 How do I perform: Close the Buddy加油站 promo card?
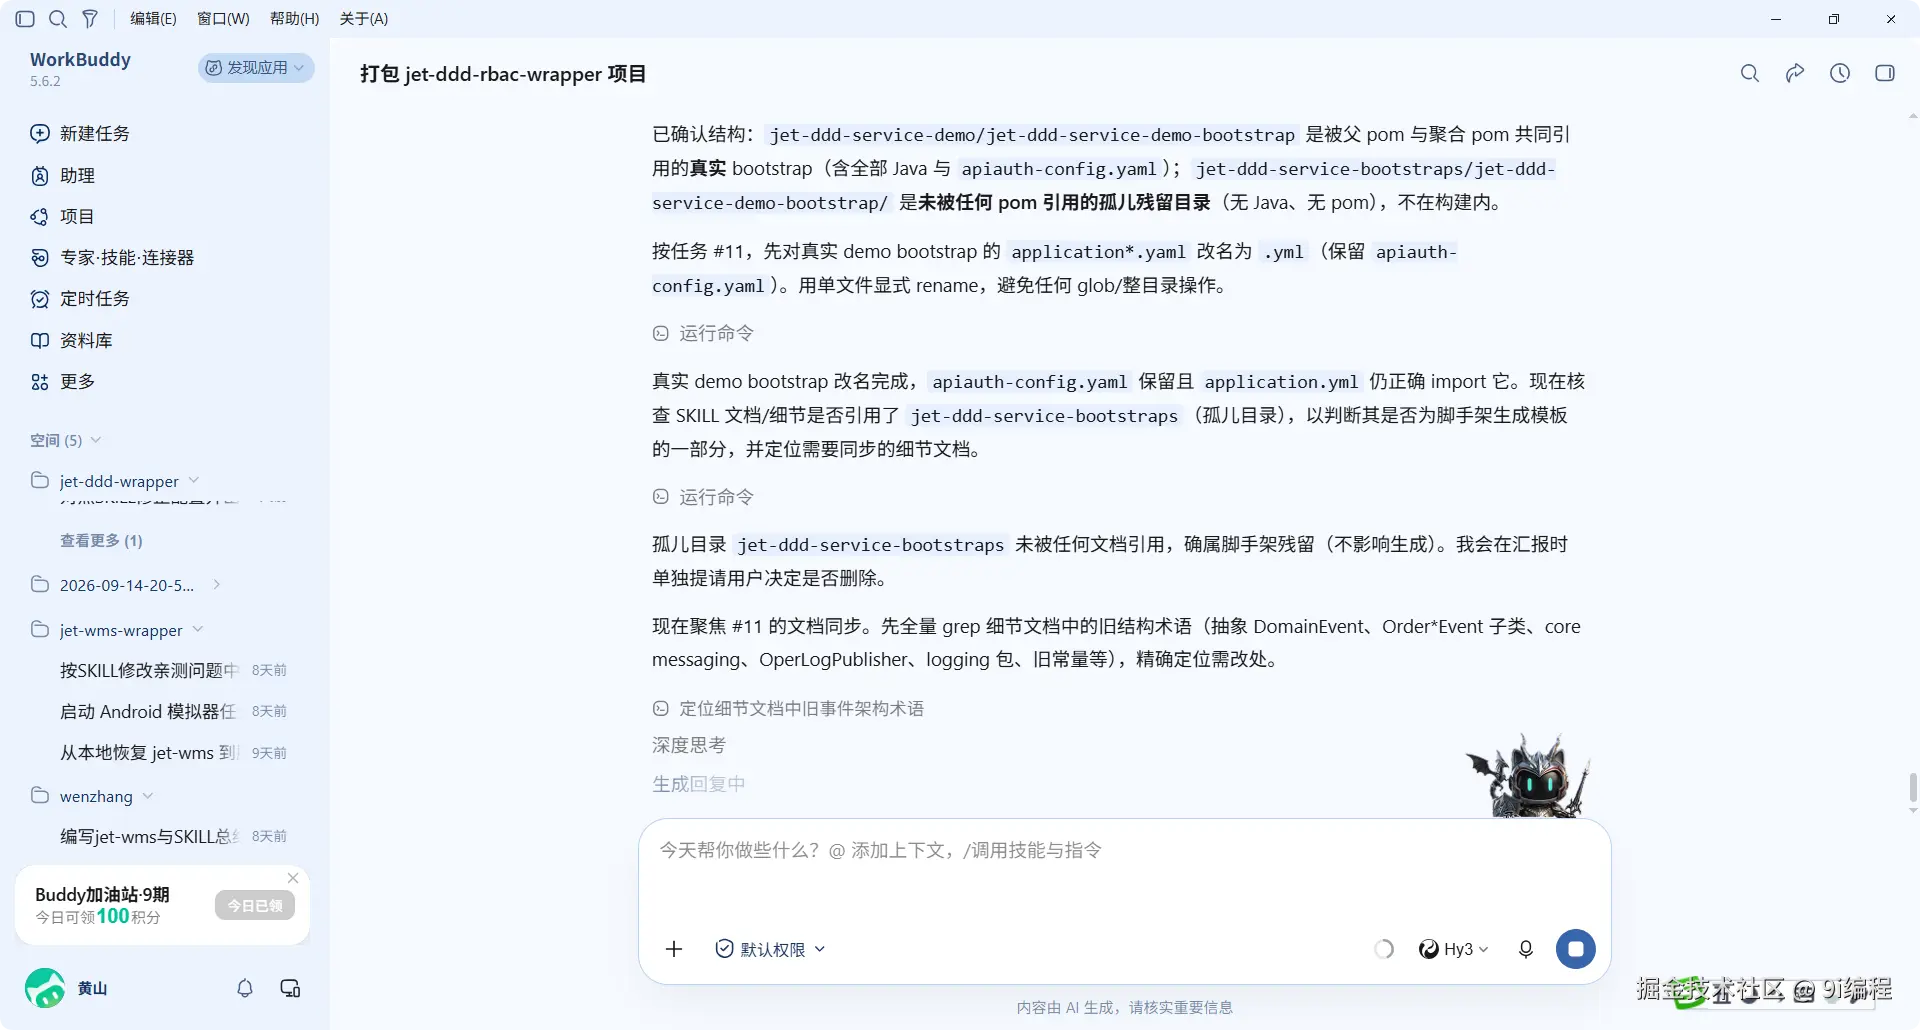click(x=293, y=878)
